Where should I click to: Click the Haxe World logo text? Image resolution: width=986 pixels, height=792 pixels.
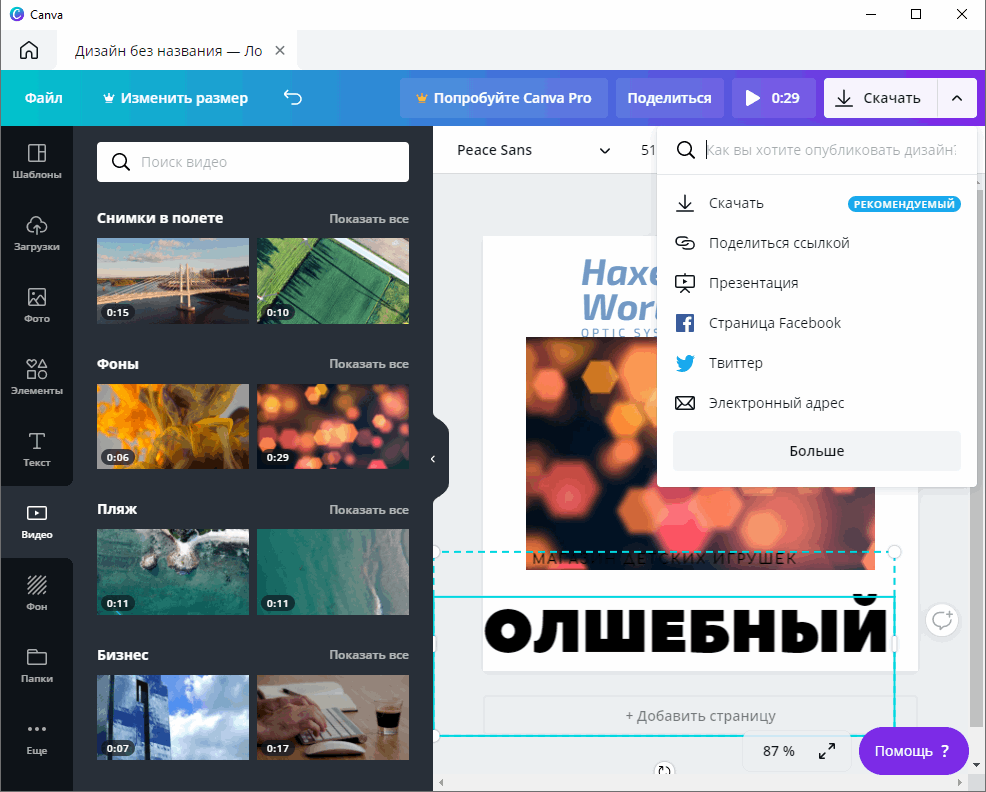(619, 291)
